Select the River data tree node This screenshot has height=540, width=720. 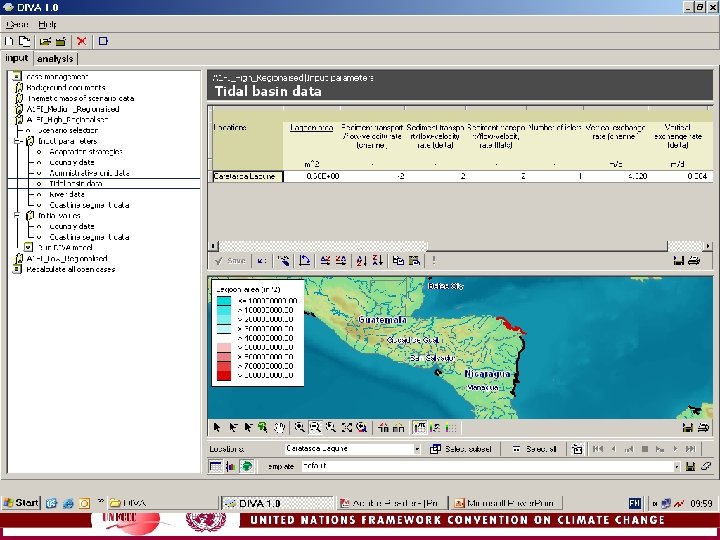(x=69, y=195)
